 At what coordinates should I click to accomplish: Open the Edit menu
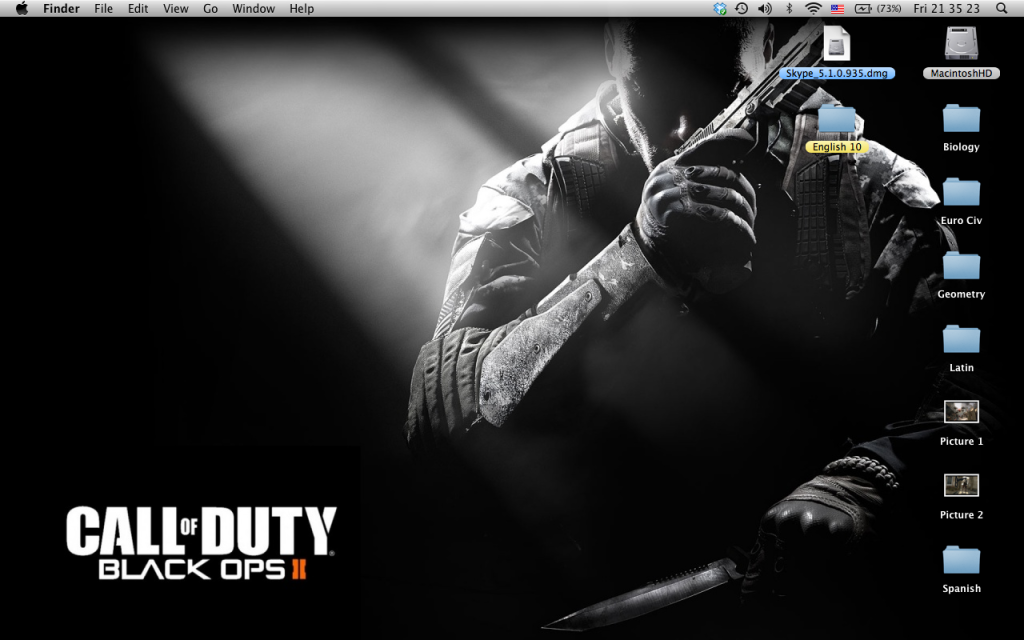pyautogui.click(x=138, y=8)
